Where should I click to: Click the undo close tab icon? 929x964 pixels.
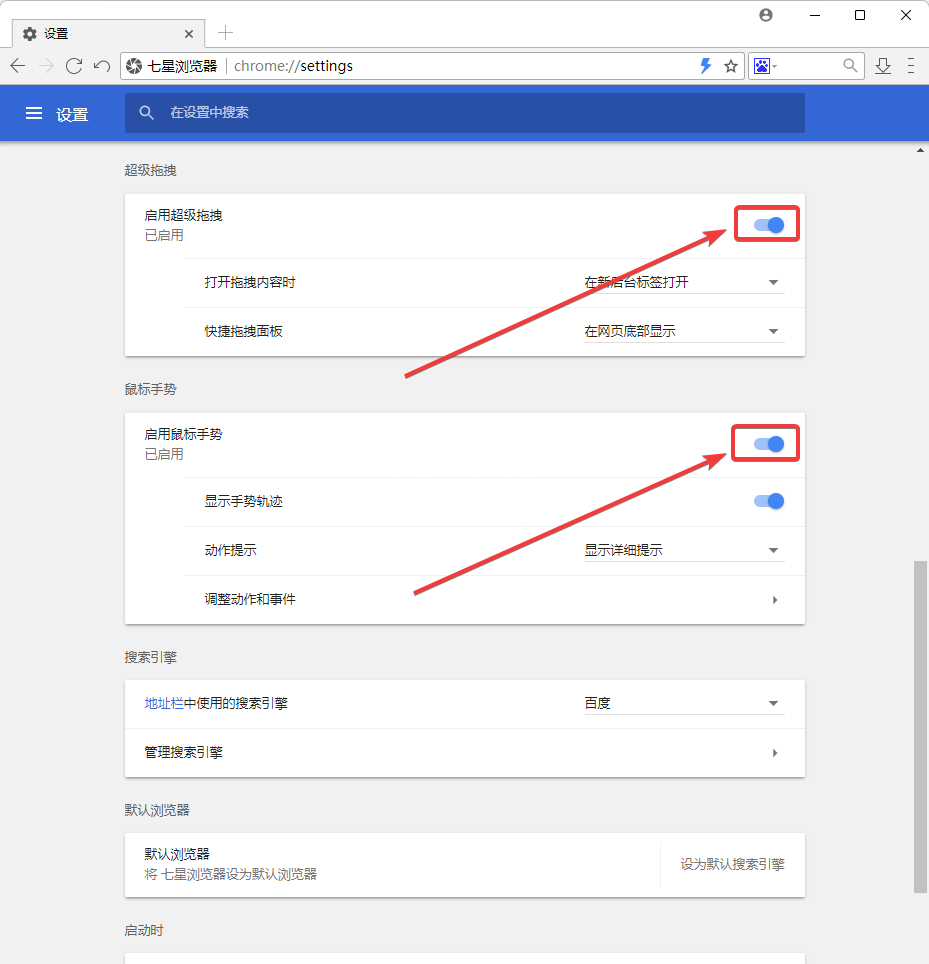point(102,66)
